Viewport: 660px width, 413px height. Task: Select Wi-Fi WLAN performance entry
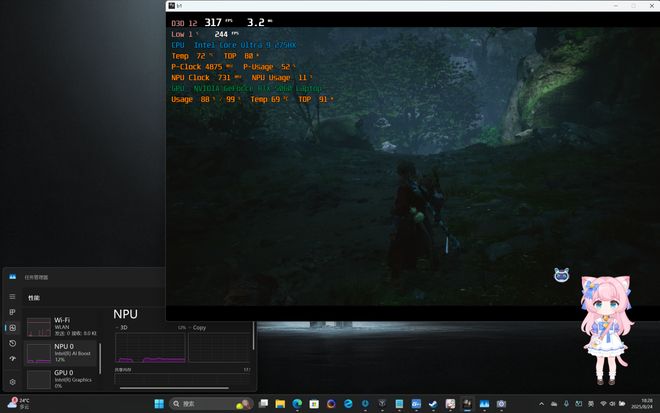[x=62, y=327]
